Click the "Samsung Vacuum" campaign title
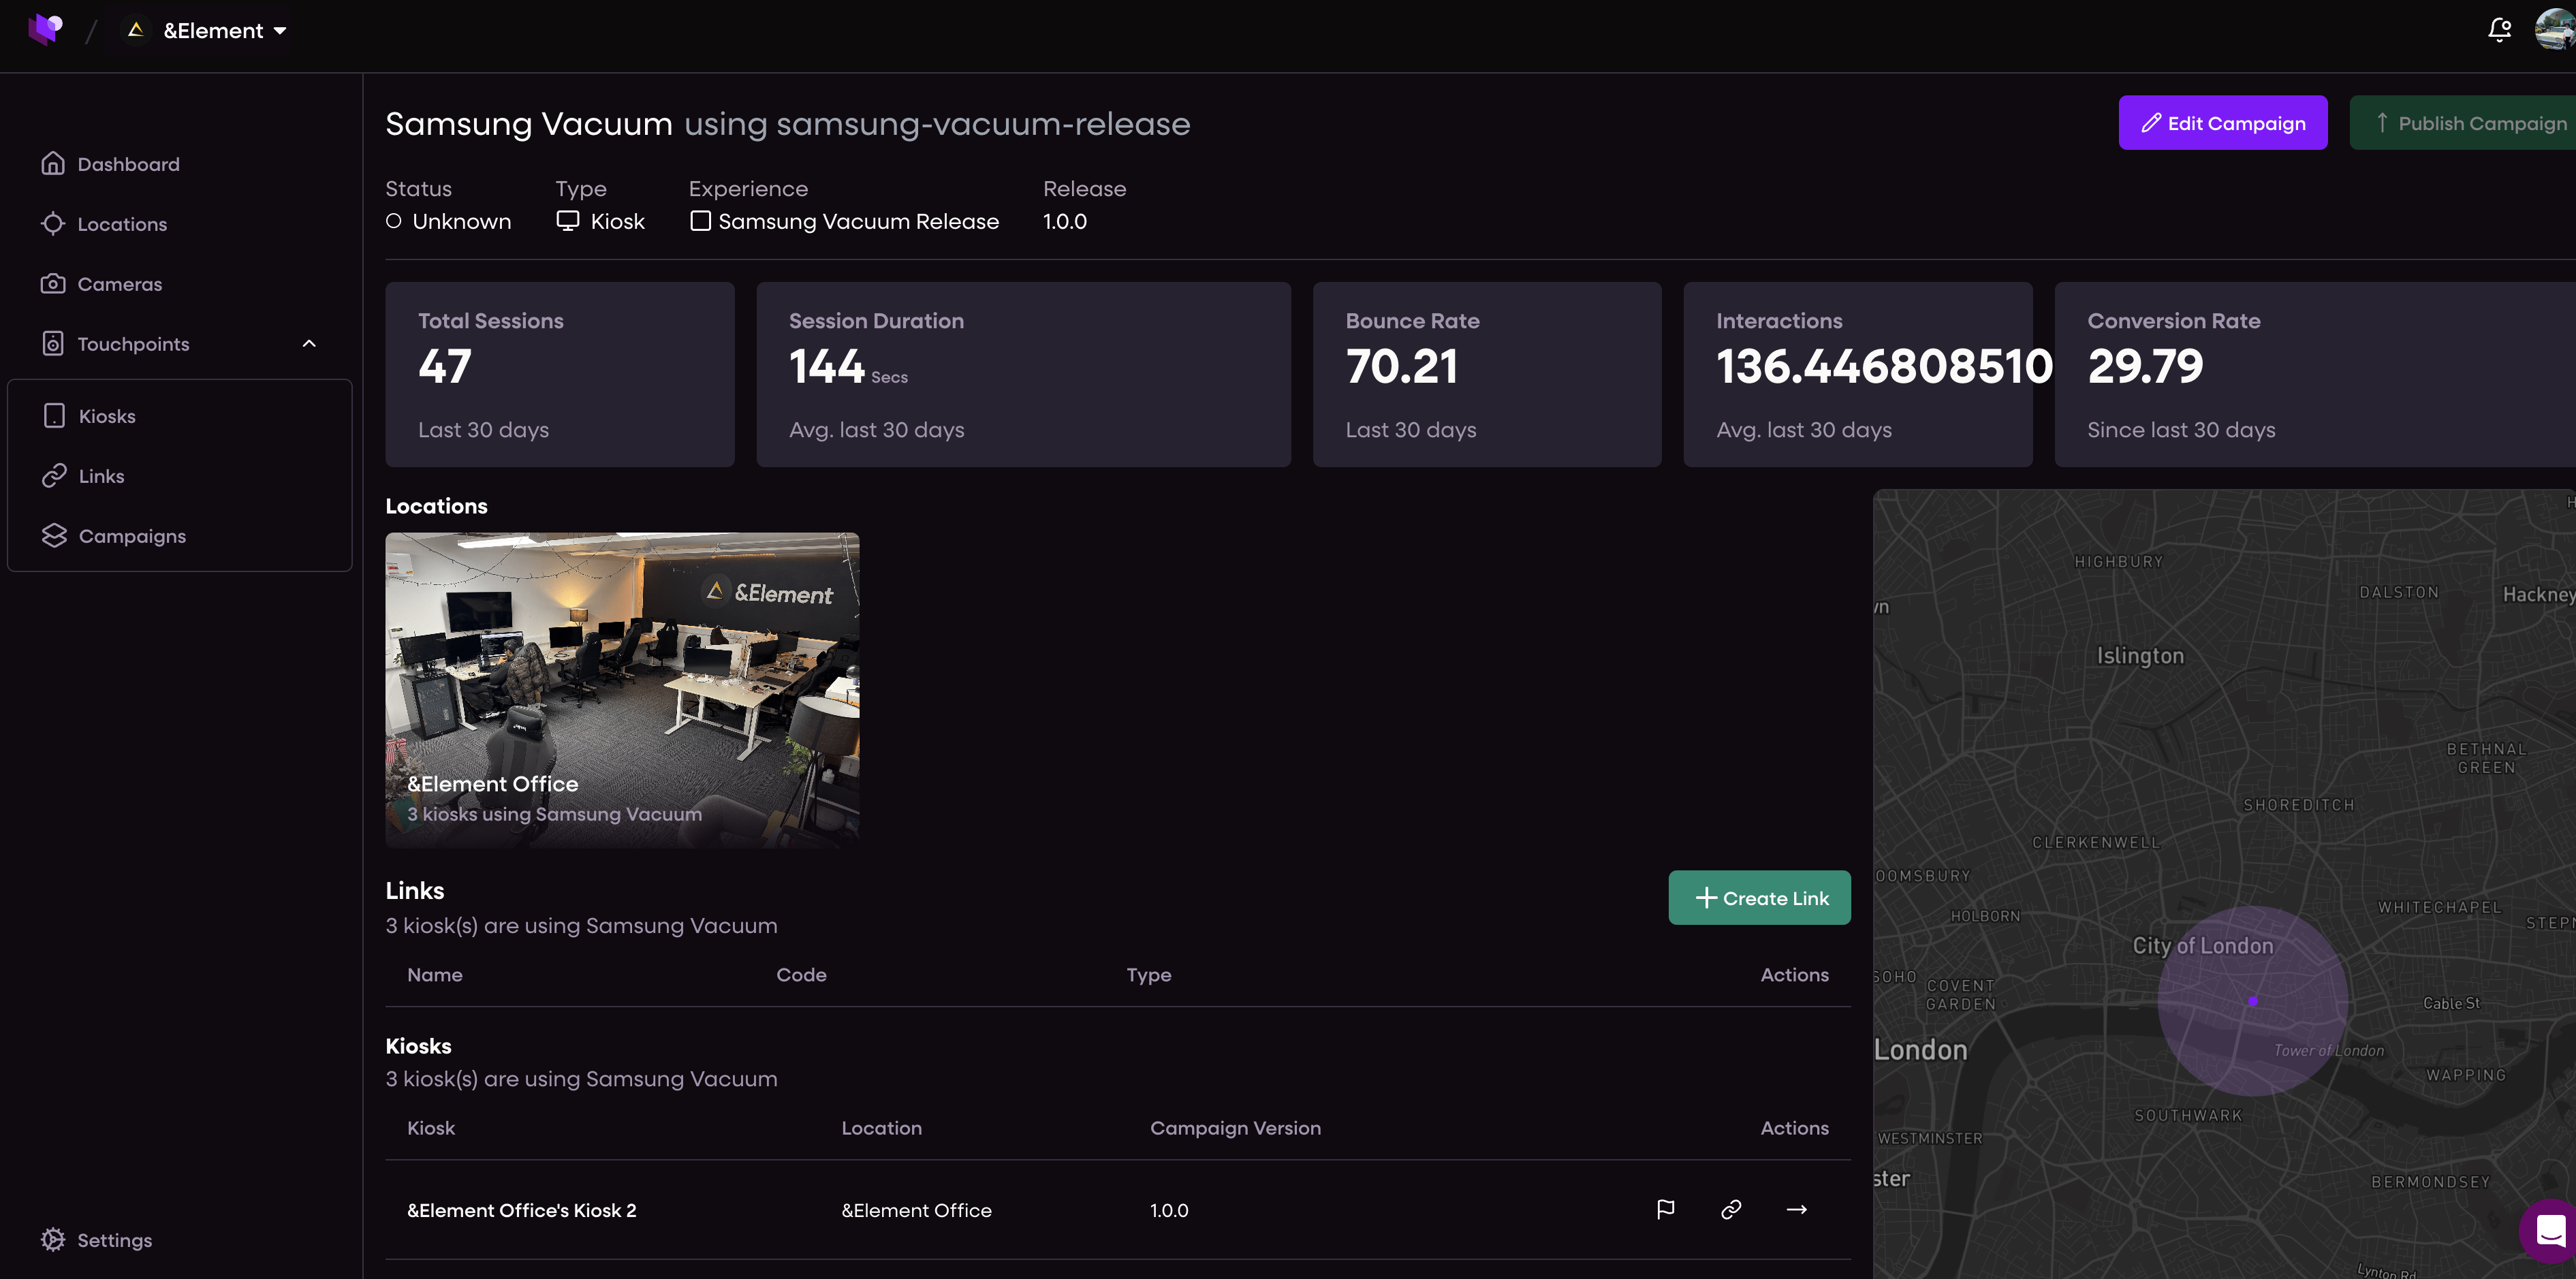The width and height of the screenshot is (2576, 1279). 529,123
